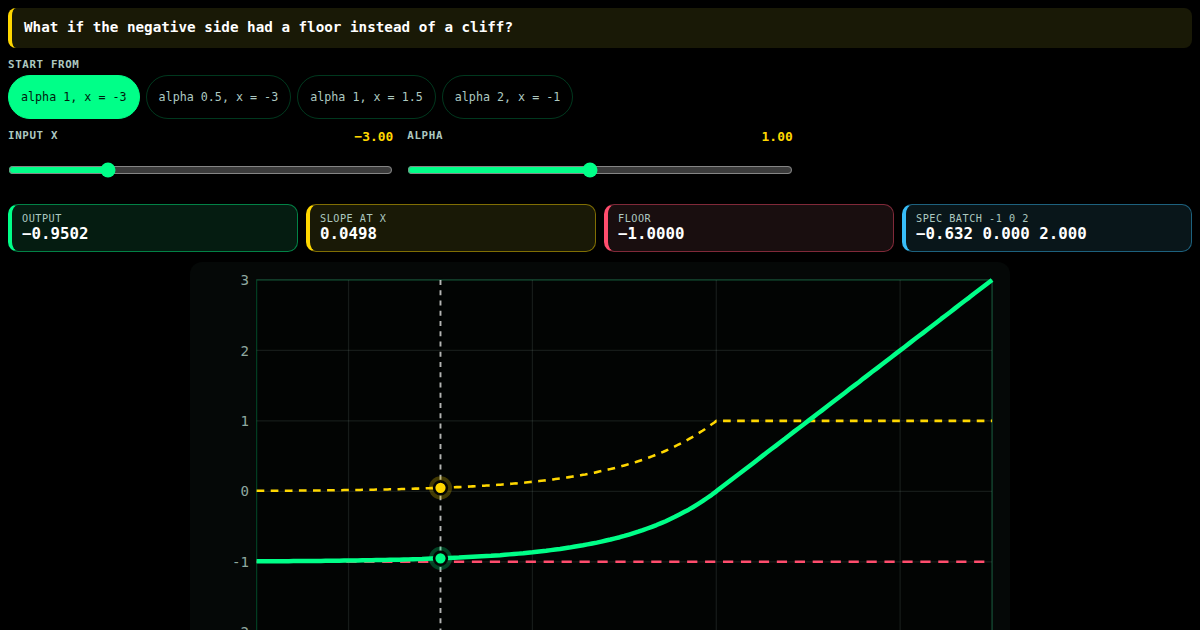Image resolution: width=1200 pixels, height=630 pixels.
Task: Click the yellow slope marker on the chart
Action: coord(440,488)
